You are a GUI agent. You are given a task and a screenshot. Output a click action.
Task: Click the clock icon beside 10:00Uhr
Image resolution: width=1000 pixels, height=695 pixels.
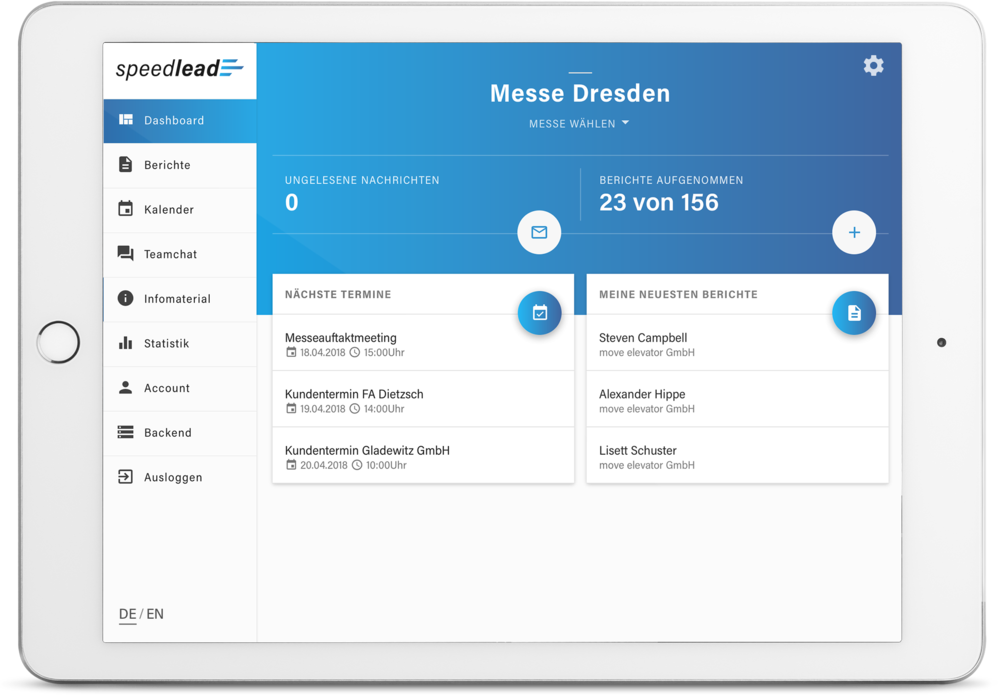click(x=357, y=465)
